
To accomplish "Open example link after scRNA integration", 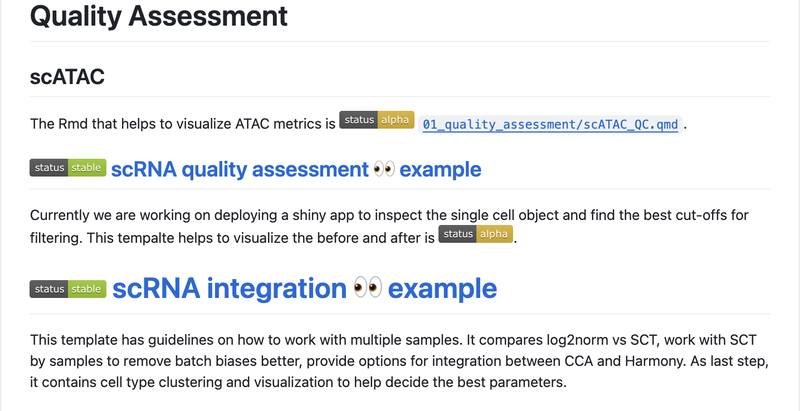I will pos(442,288).
